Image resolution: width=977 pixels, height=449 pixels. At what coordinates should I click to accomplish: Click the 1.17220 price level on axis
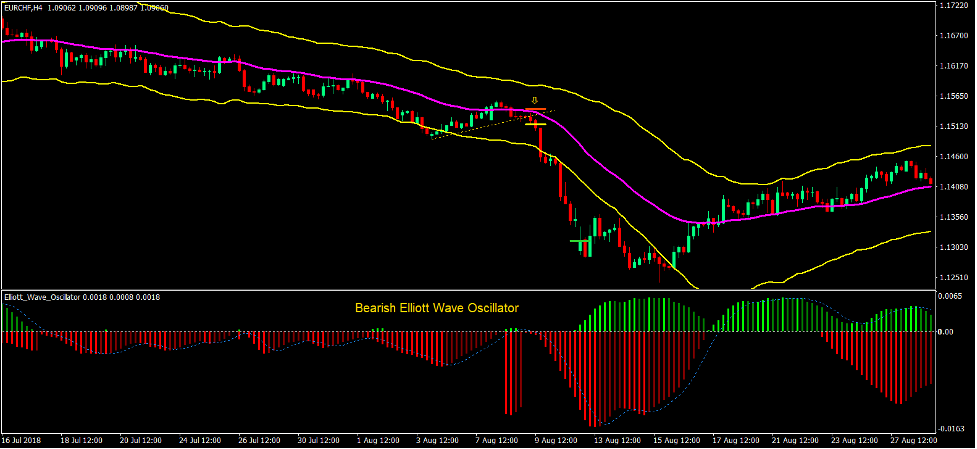pyautogui.click(x=951, y=6)
